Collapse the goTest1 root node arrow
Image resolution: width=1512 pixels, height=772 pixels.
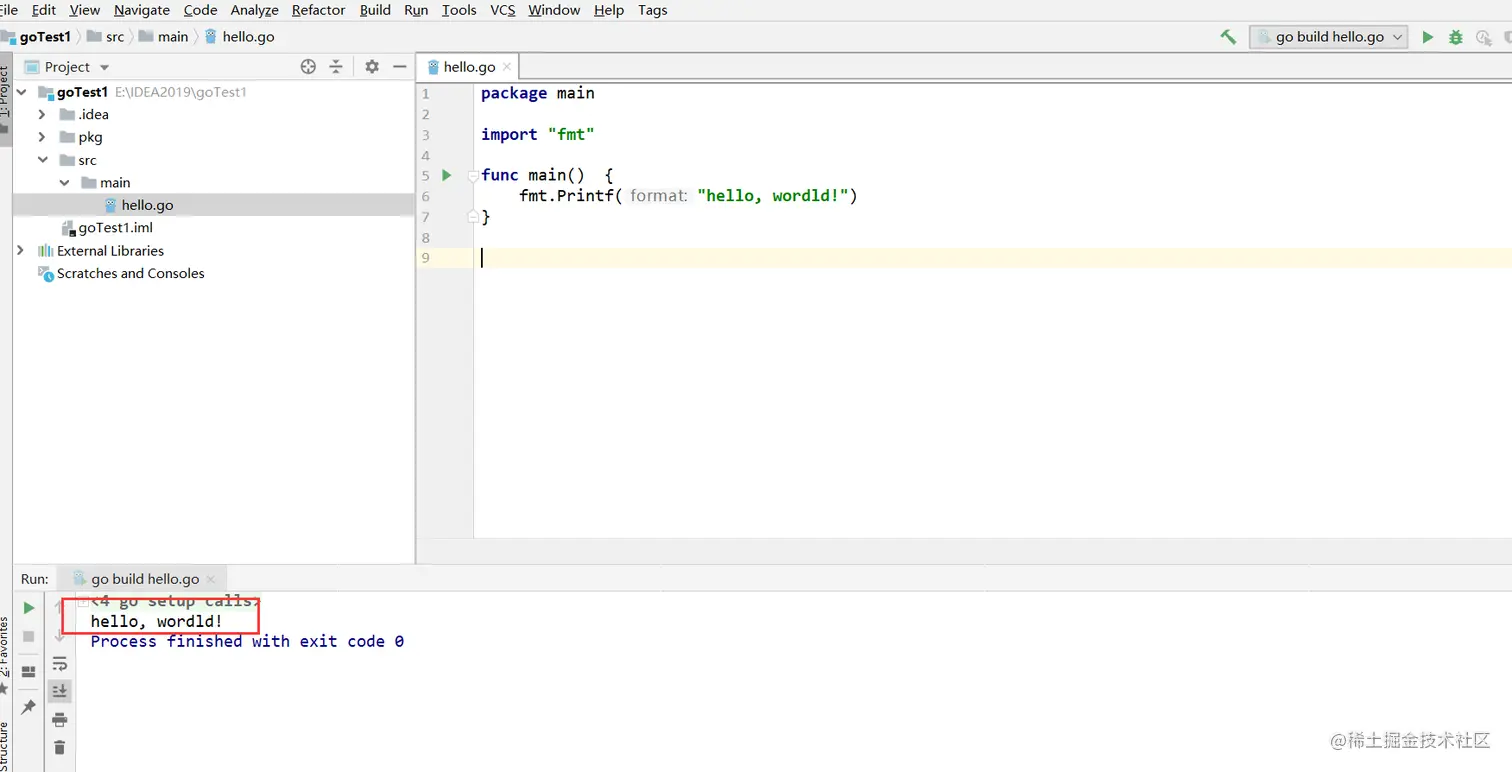pos(21,92)
